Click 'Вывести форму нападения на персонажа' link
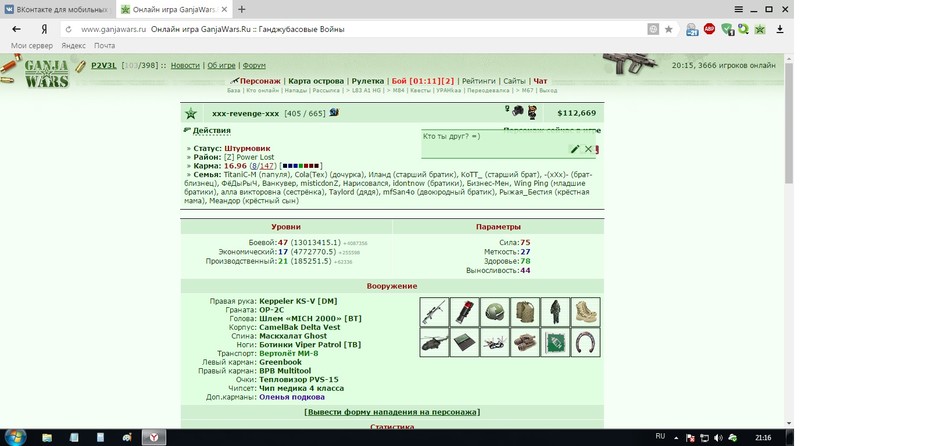 [393, 412]
